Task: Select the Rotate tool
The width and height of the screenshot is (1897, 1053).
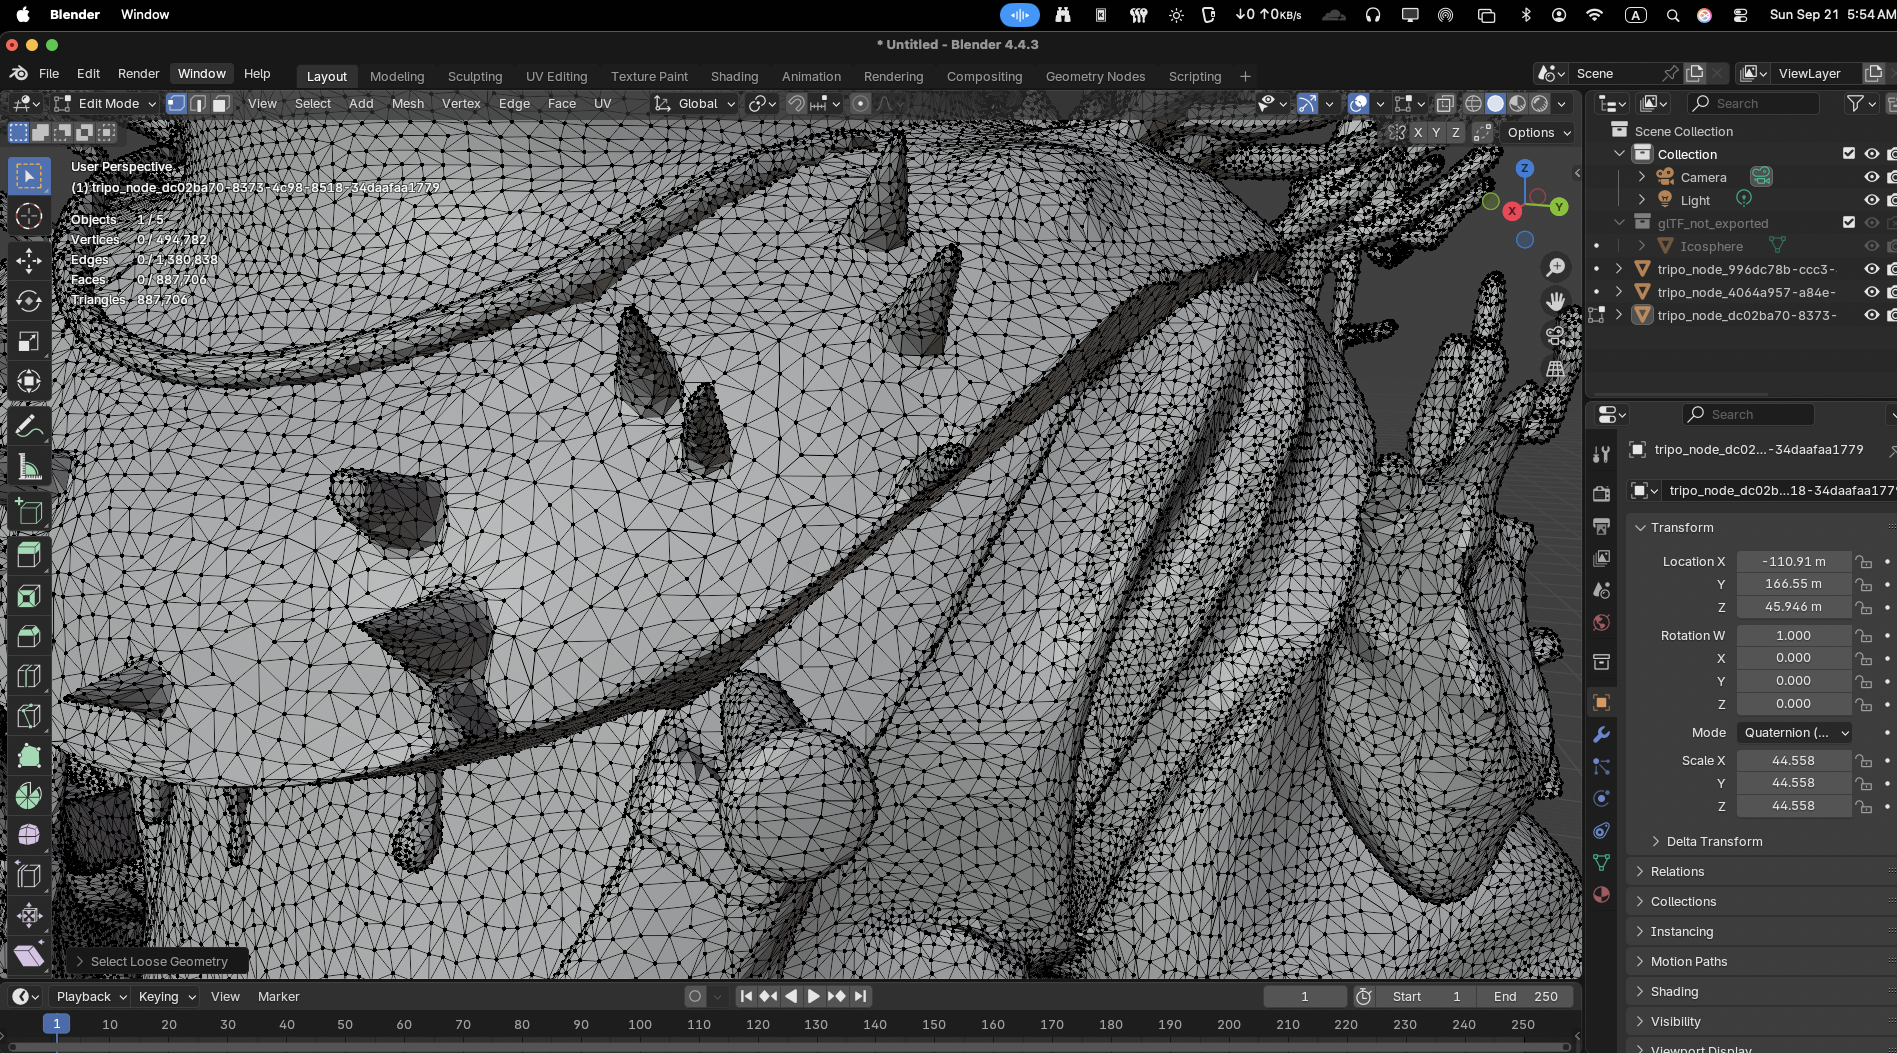Action: [x=29, y=301]
